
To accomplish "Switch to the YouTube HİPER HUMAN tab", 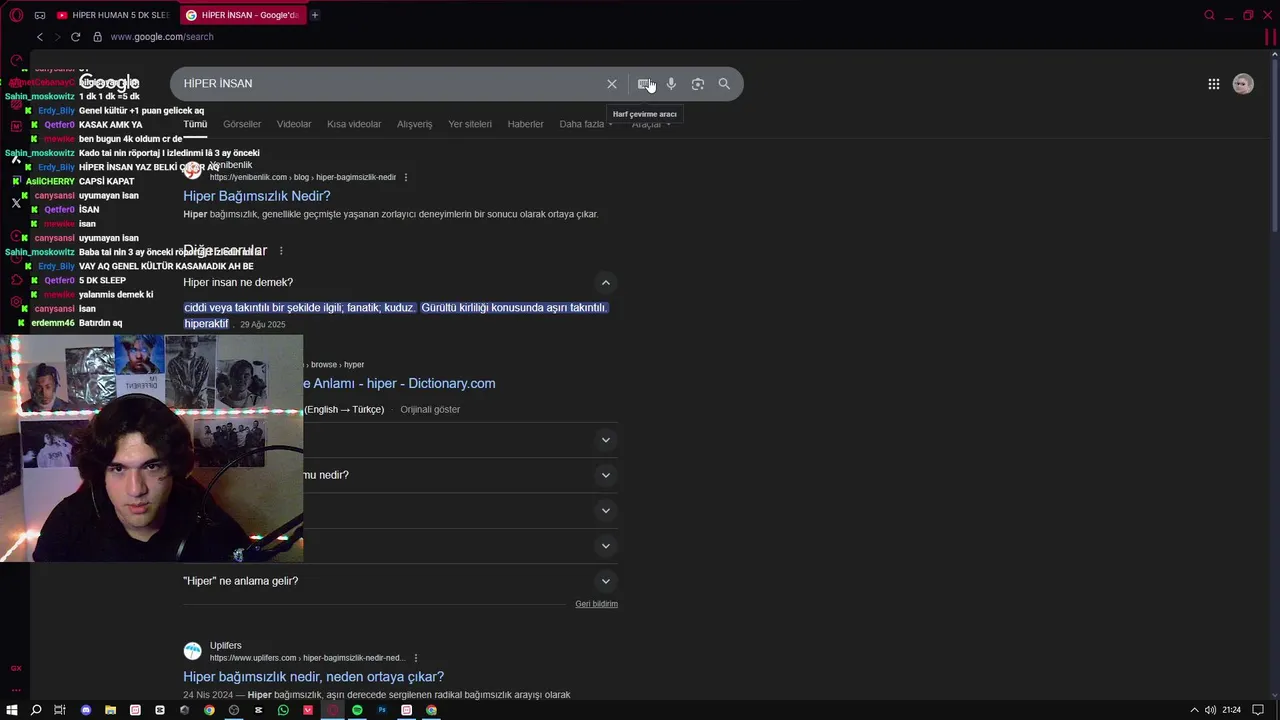I will pyautogui.click(x=113, y=15).
